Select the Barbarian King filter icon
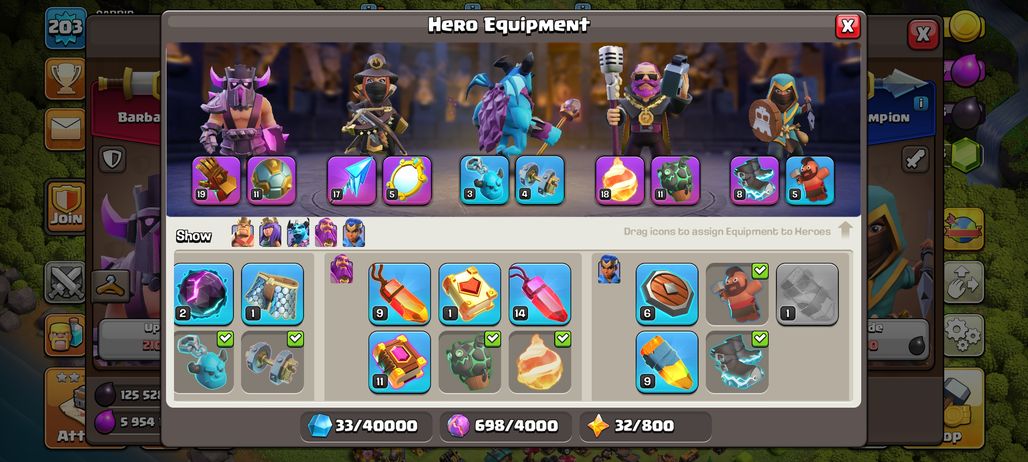 tap(243, 233)
